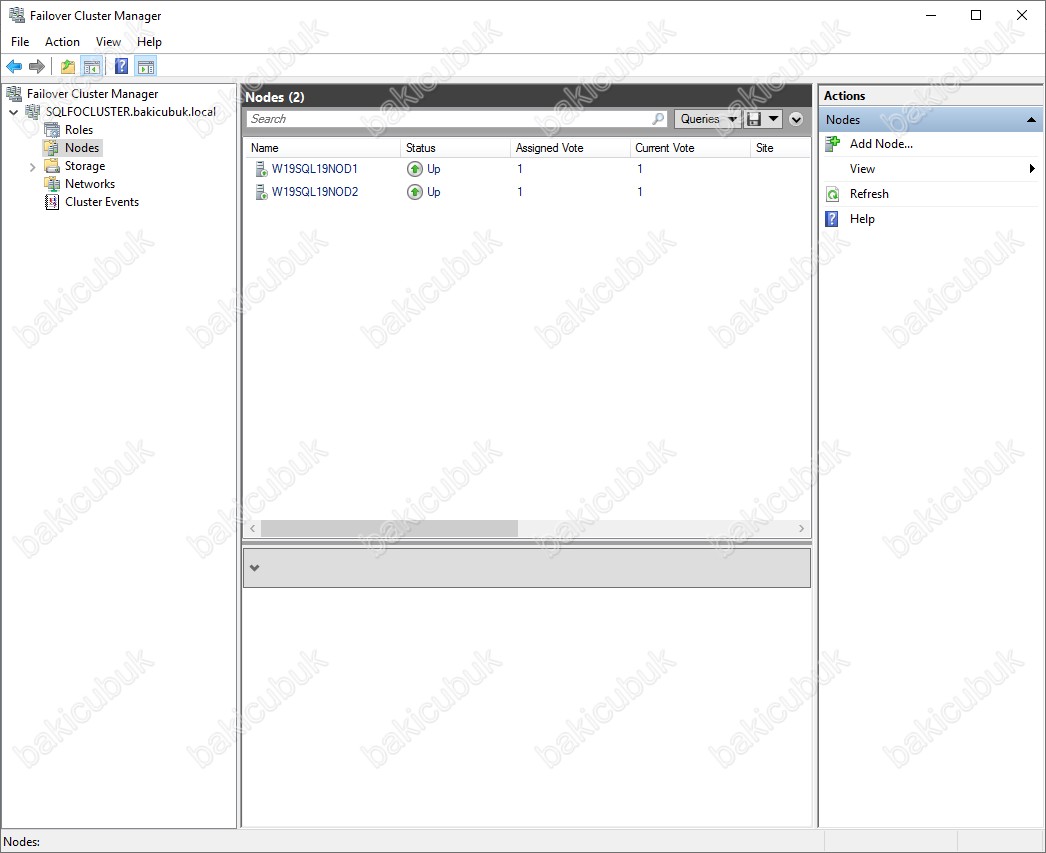Image resolution: width=1046 pixels, height=853 pixels.
Task: Click Refresh in the Actions pane
Action: 869,194
